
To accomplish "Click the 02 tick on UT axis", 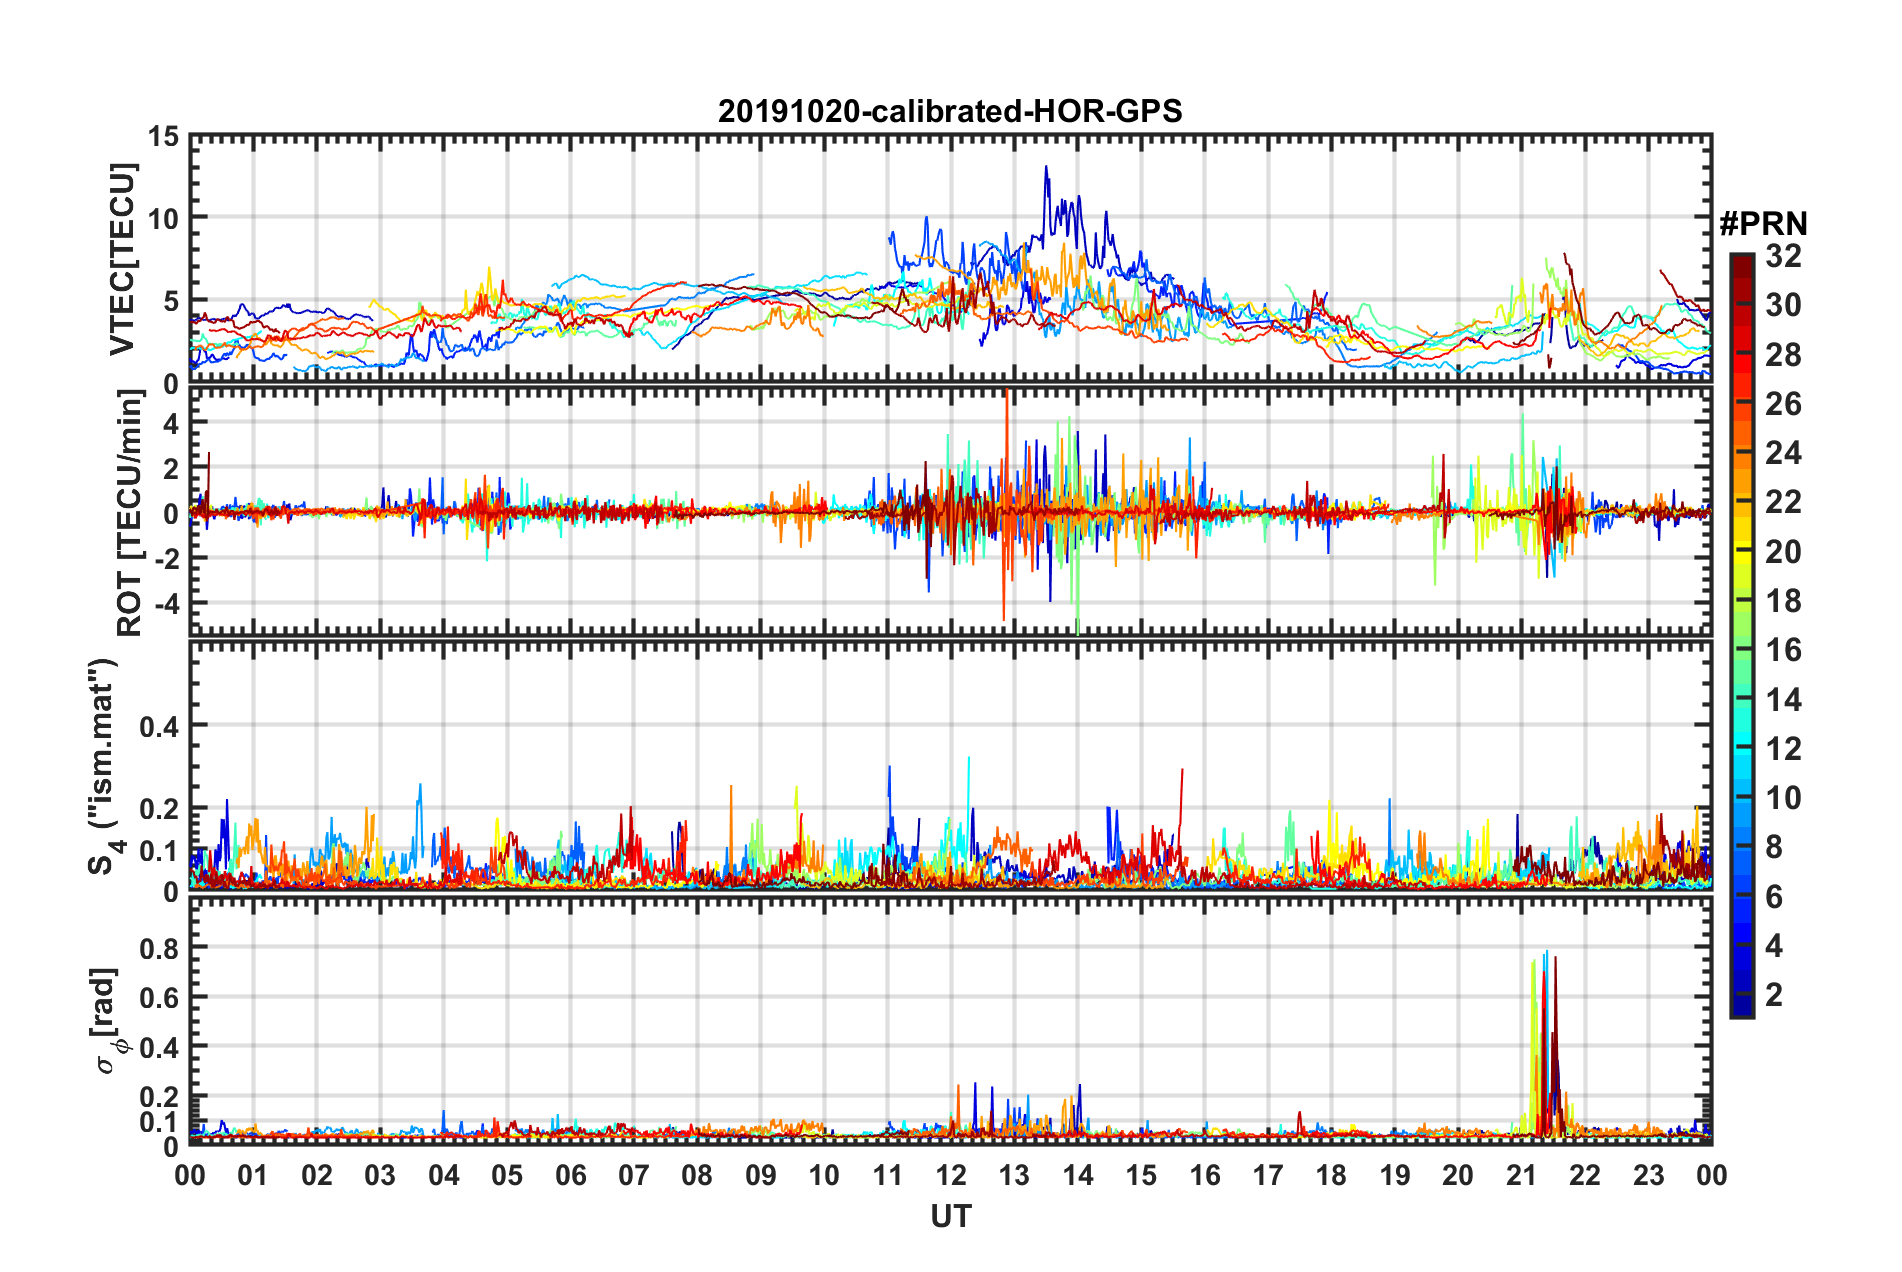I will pos(317,1175).
